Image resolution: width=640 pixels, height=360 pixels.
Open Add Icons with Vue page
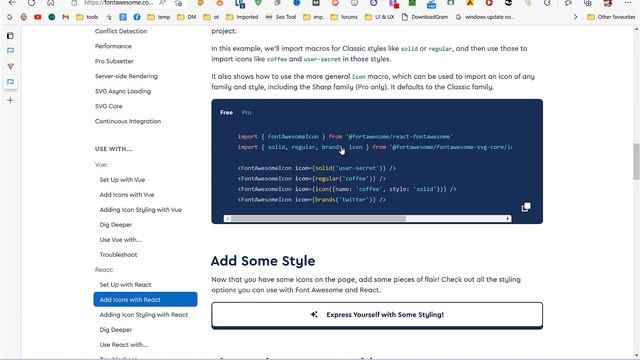[x=127, y=195]
